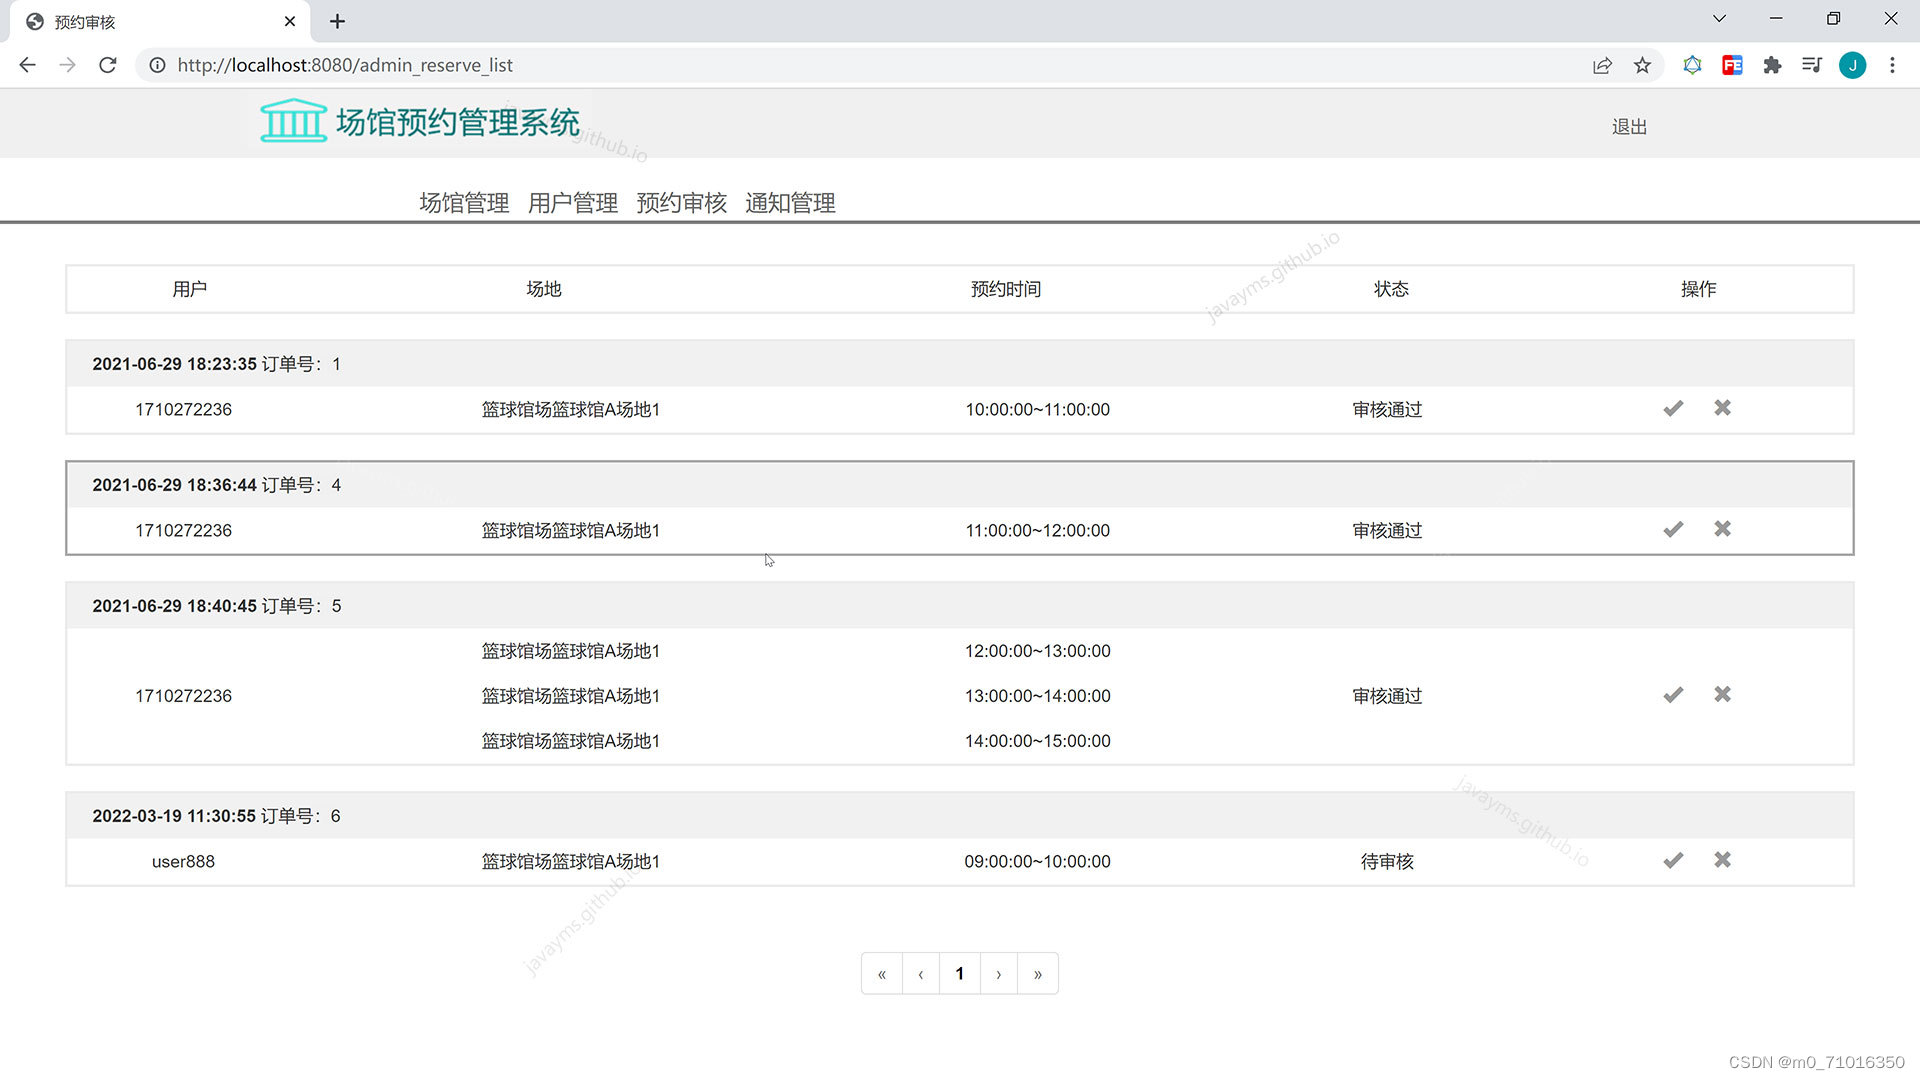
Task: Click 审核通过 status in order 1
Action: (1387, 409)
